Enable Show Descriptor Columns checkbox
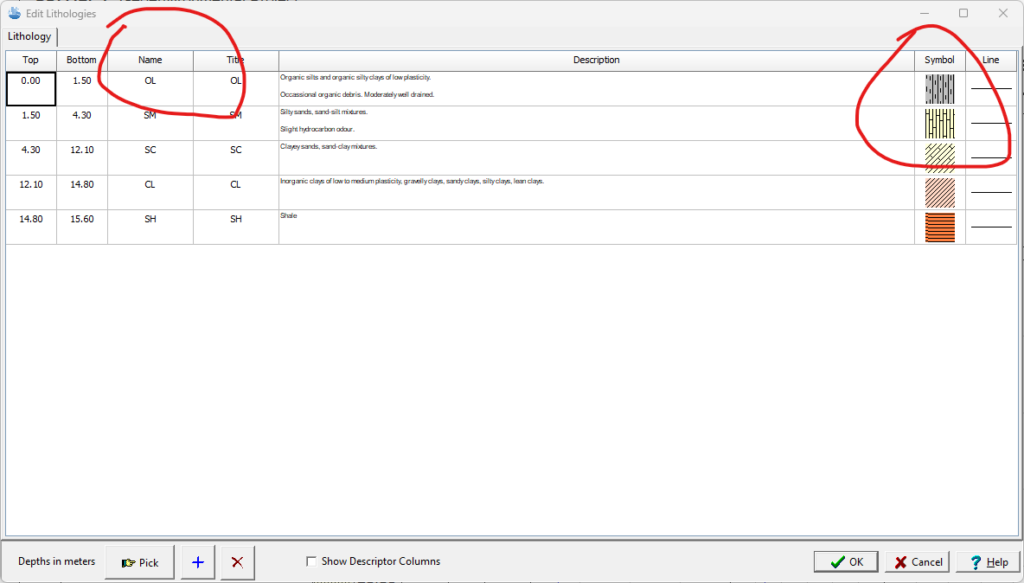 pyautogui.click(x=311, y=562)
